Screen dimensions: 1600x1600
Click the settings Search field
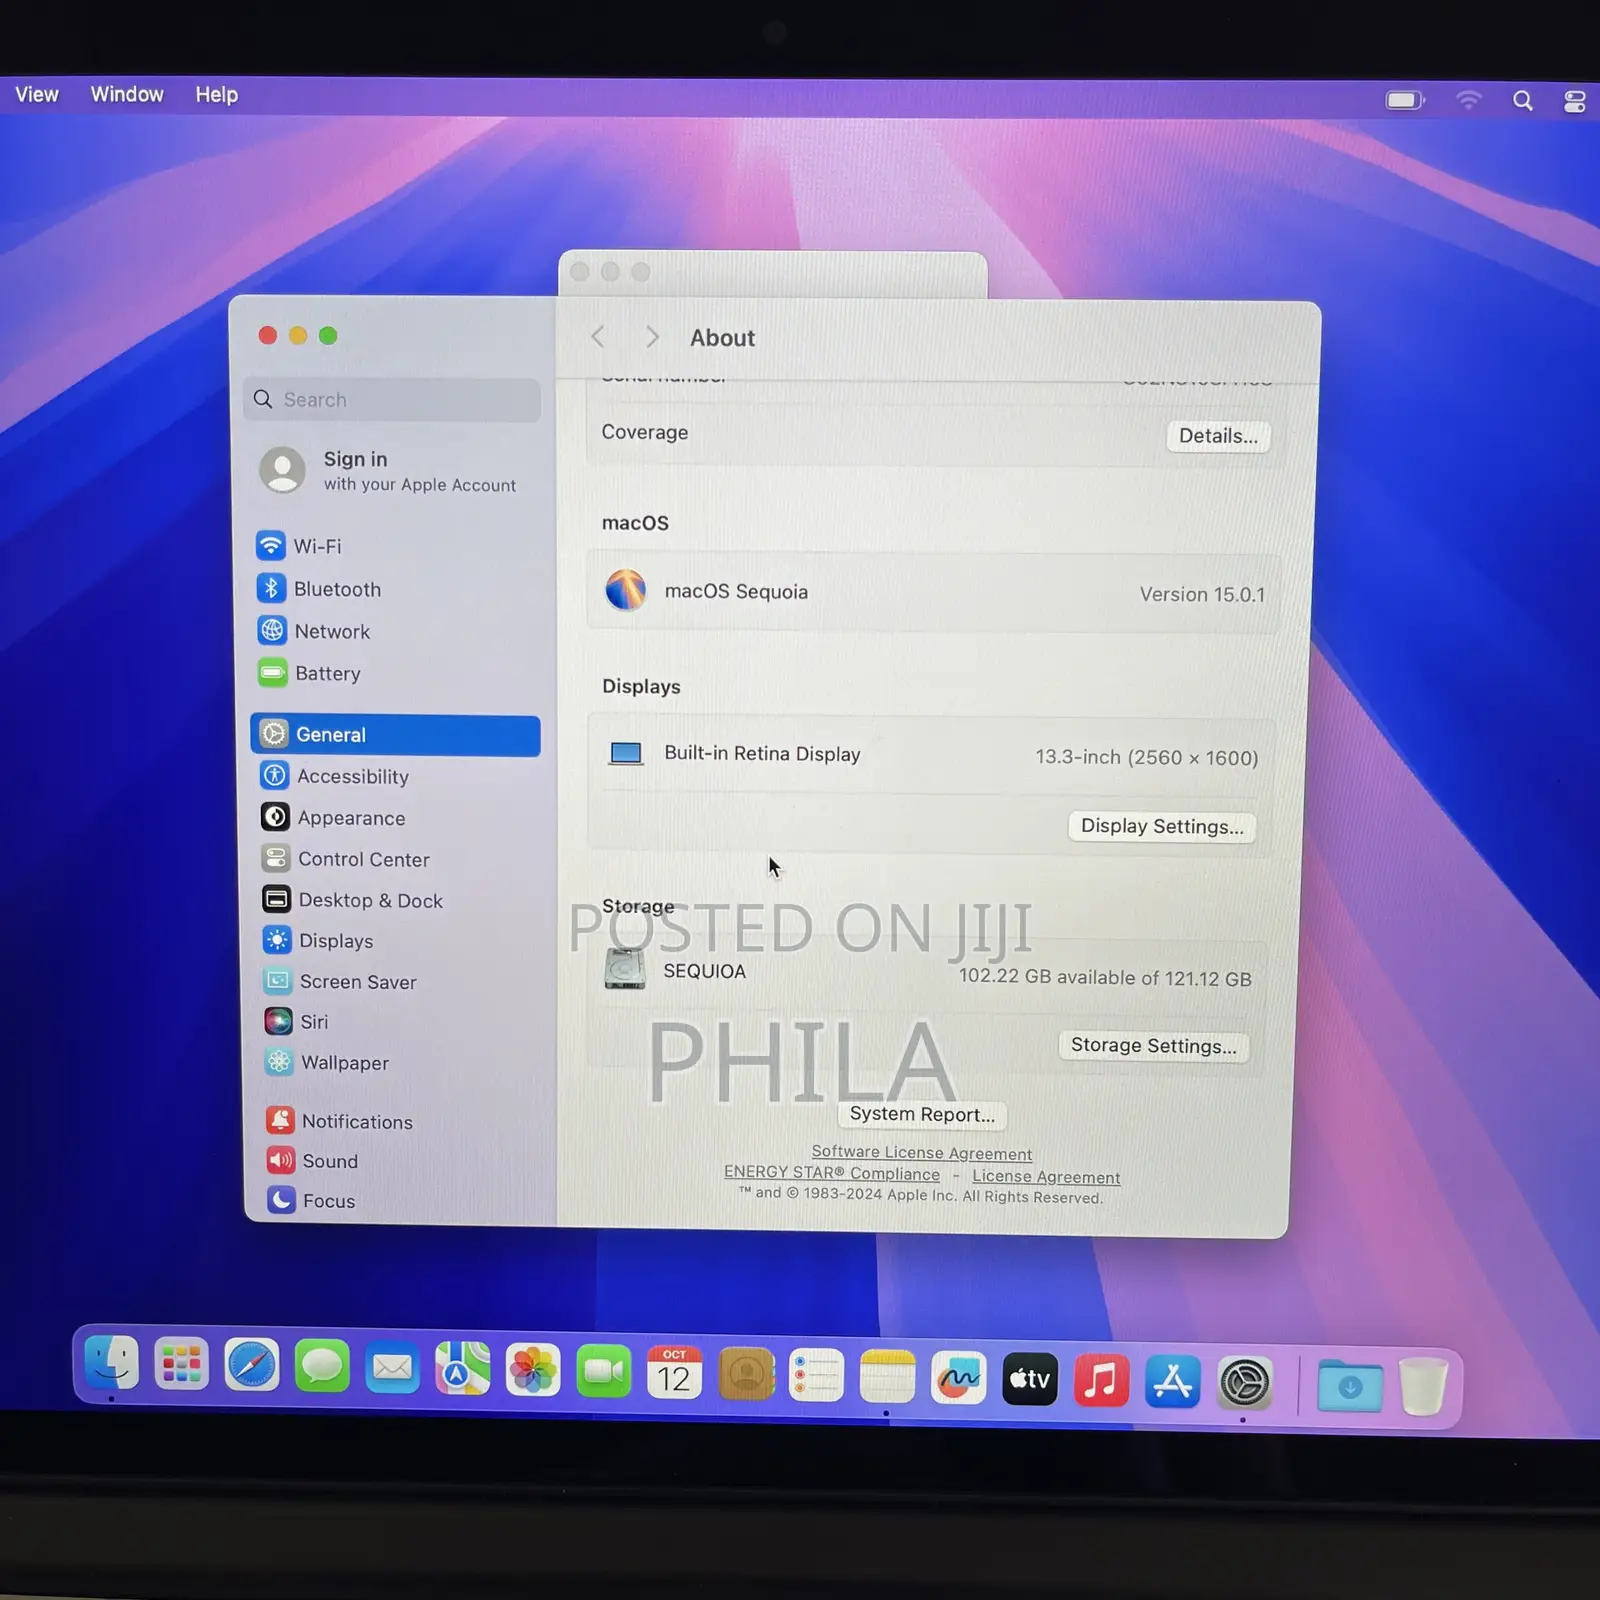coord(392,400)
